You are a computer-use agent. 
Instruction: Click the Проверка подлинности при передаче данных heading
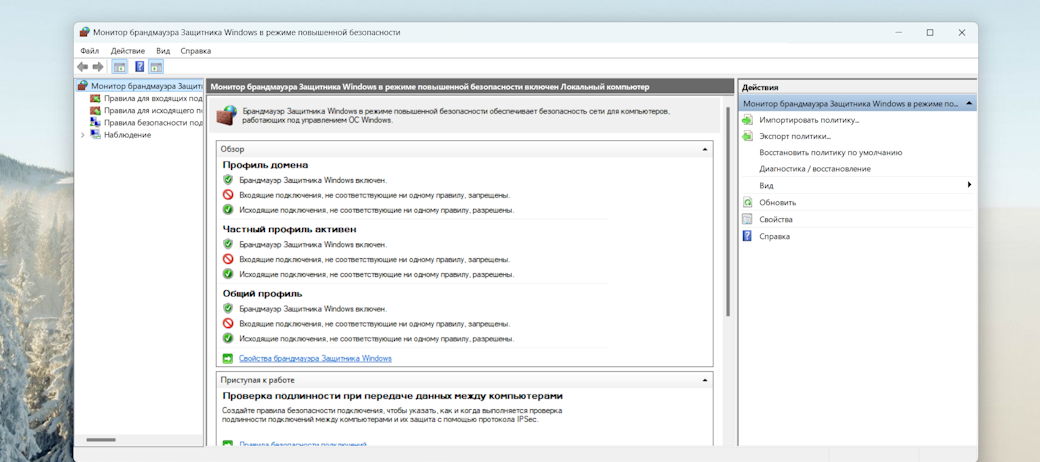point(393,396)
